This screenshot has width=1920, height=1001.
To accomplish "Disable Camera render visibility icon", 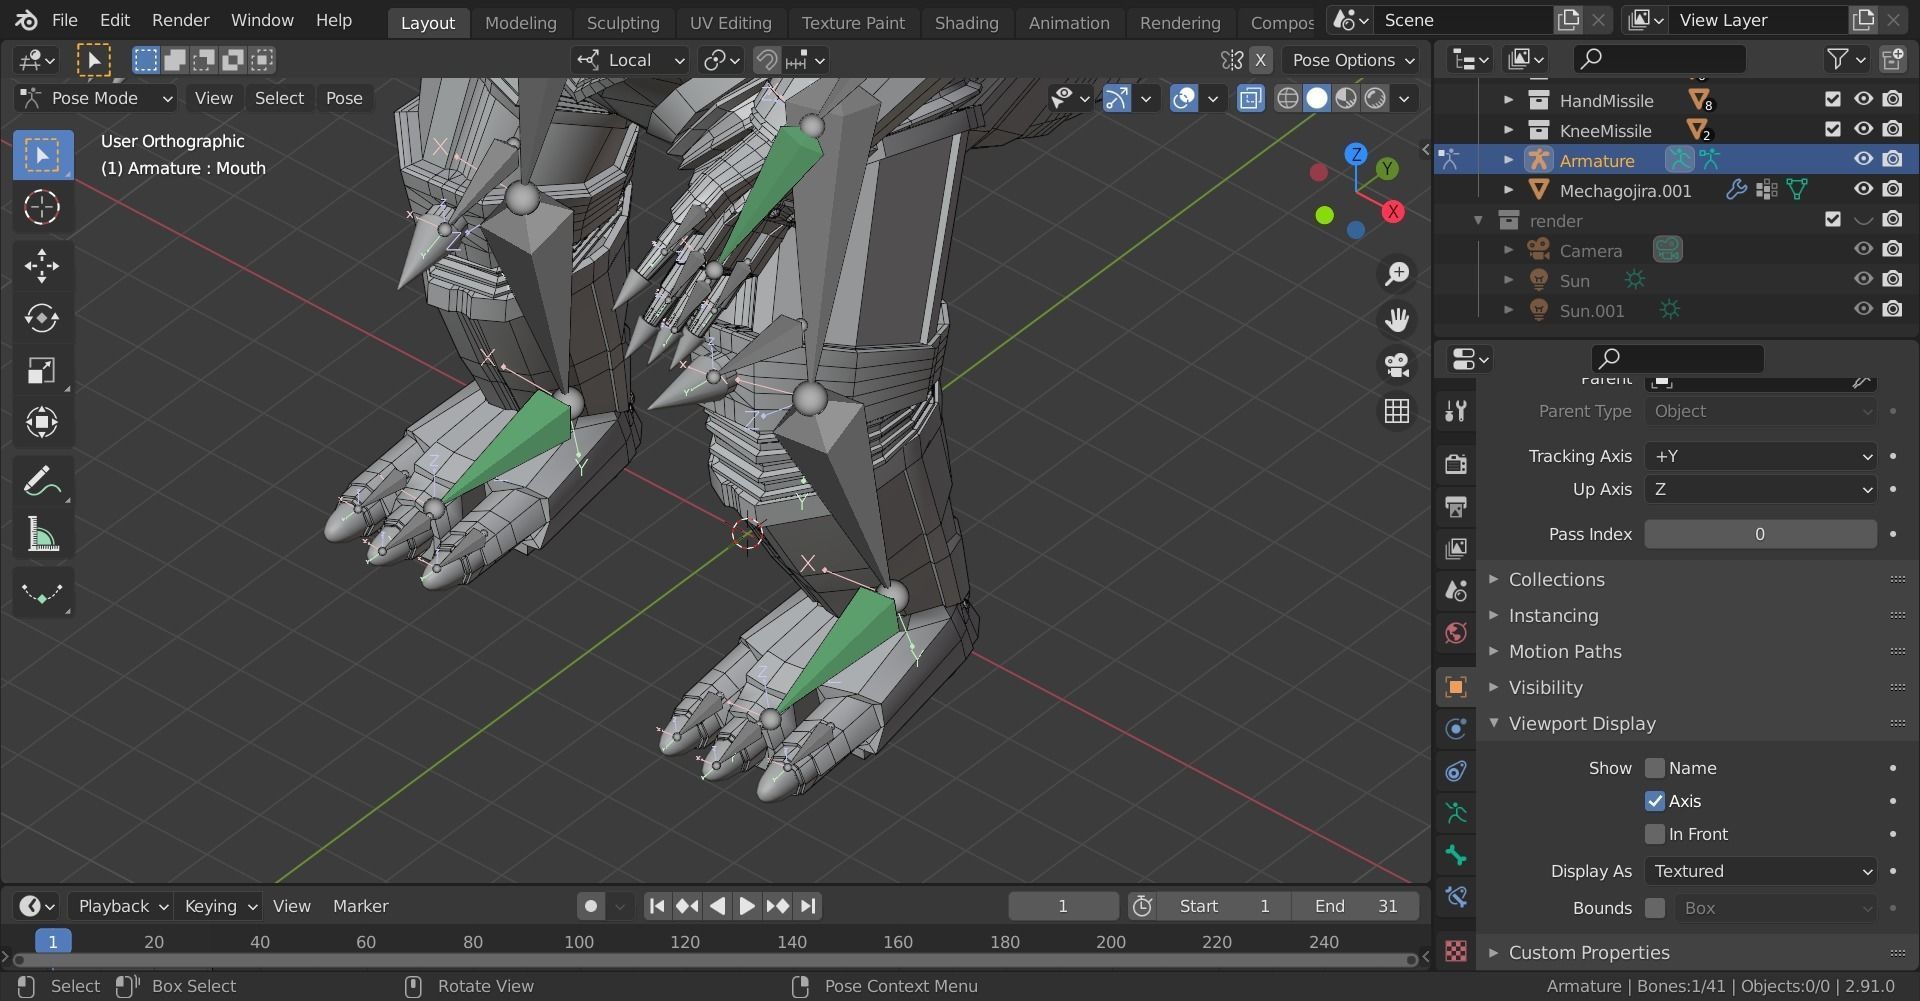I will (1892, 249).
